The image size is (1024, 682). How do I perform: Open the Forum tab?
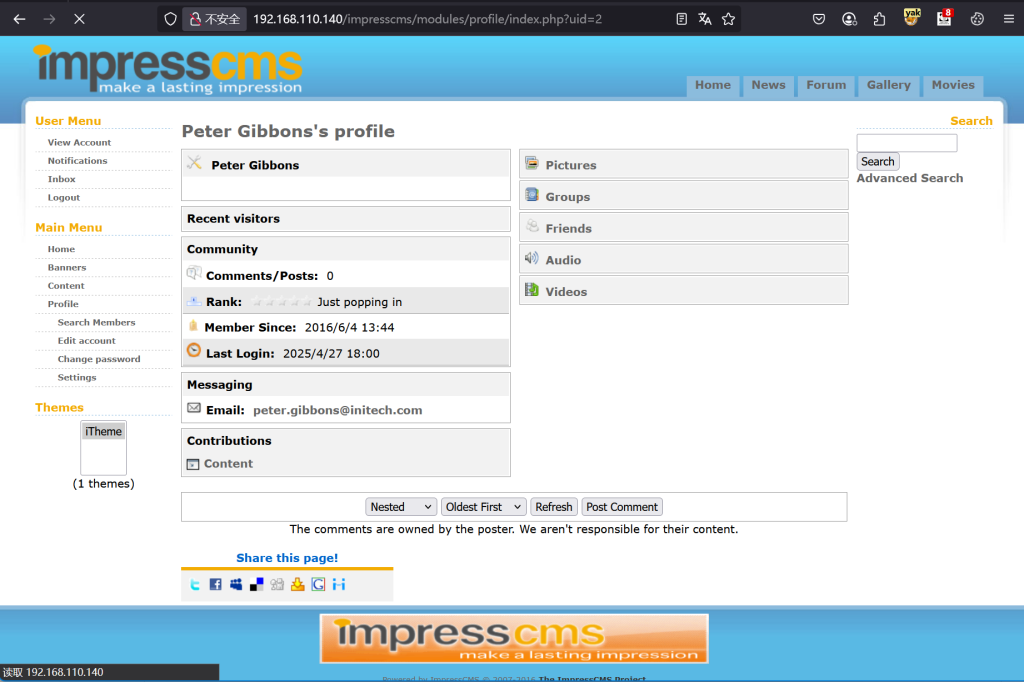pos(826,86)
